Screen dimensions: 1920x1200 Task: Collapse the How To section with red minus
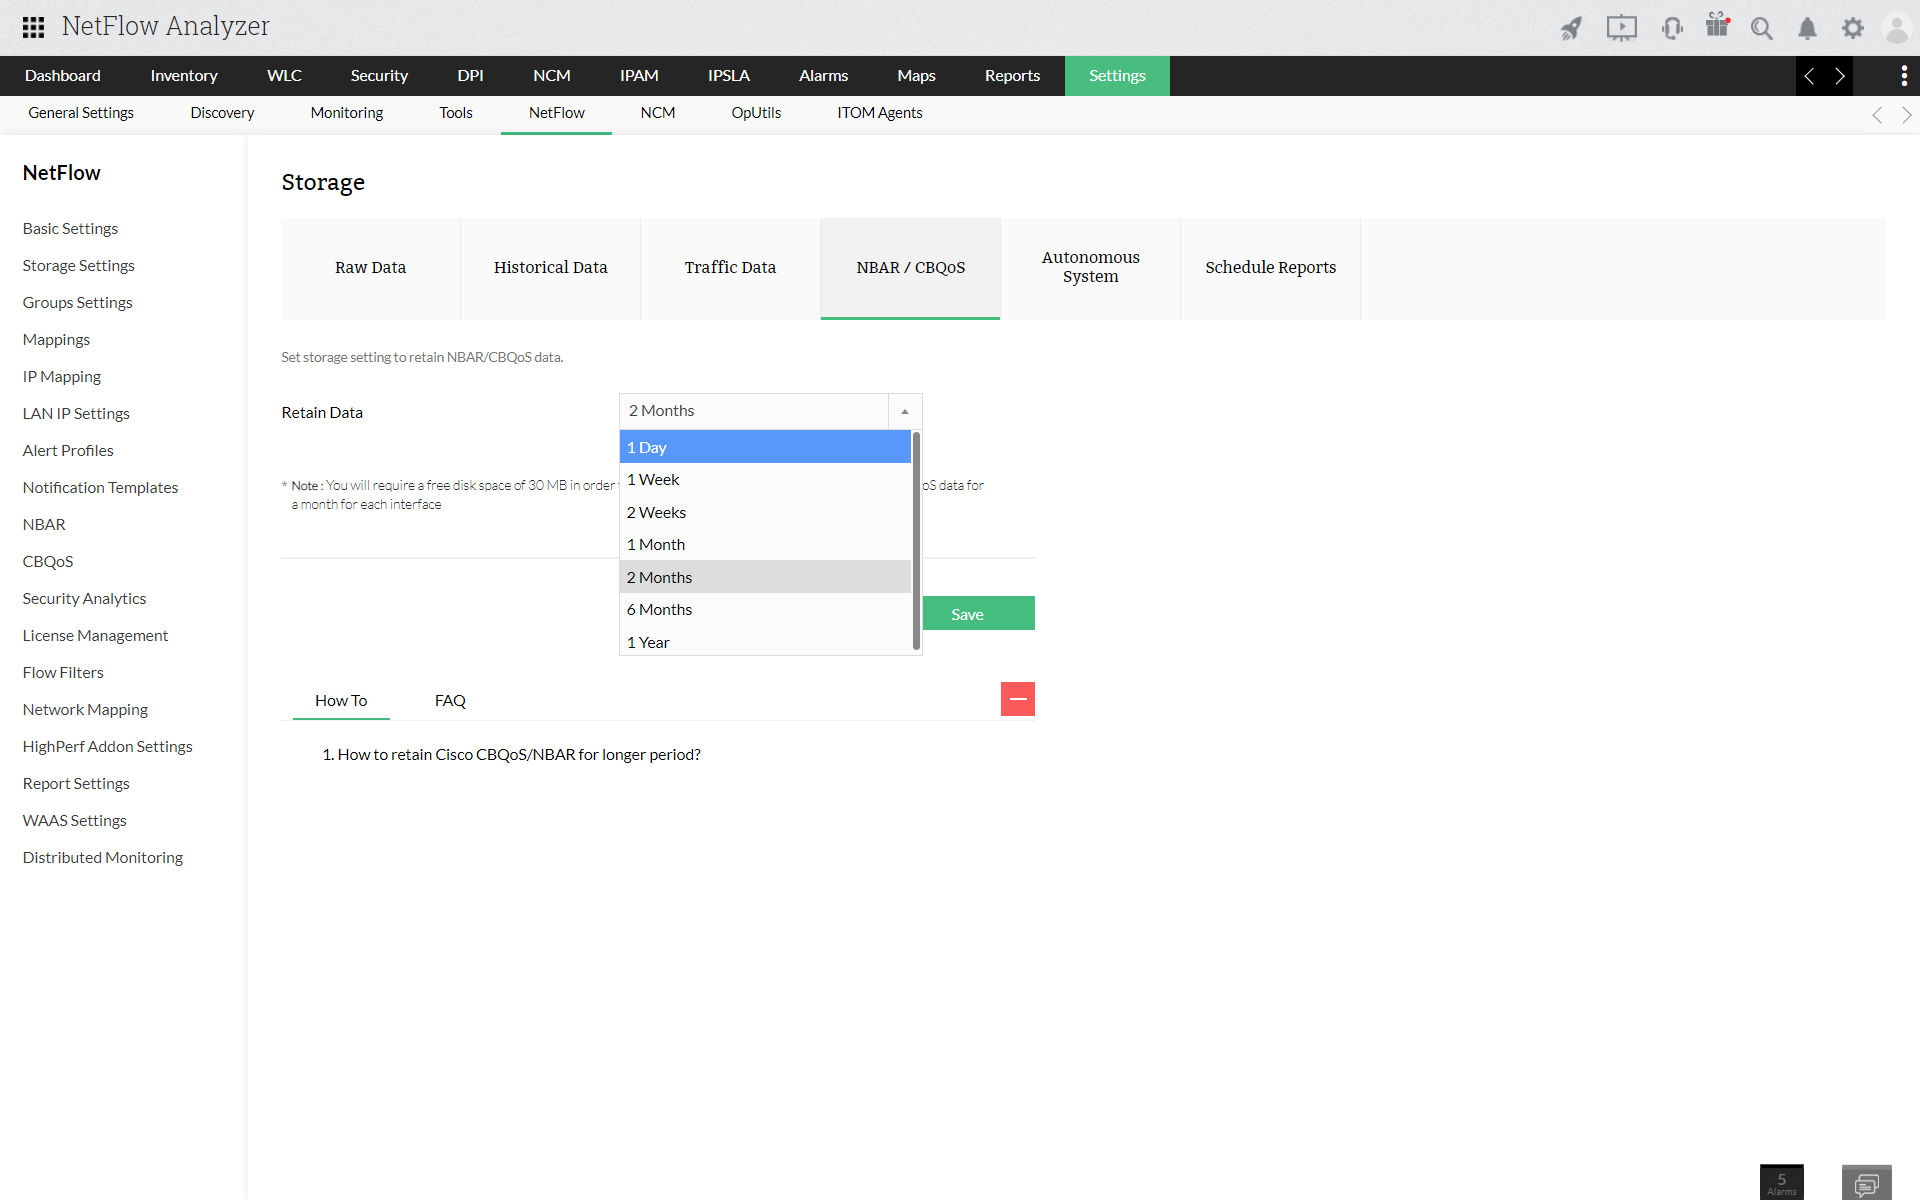click(1017, 698)
